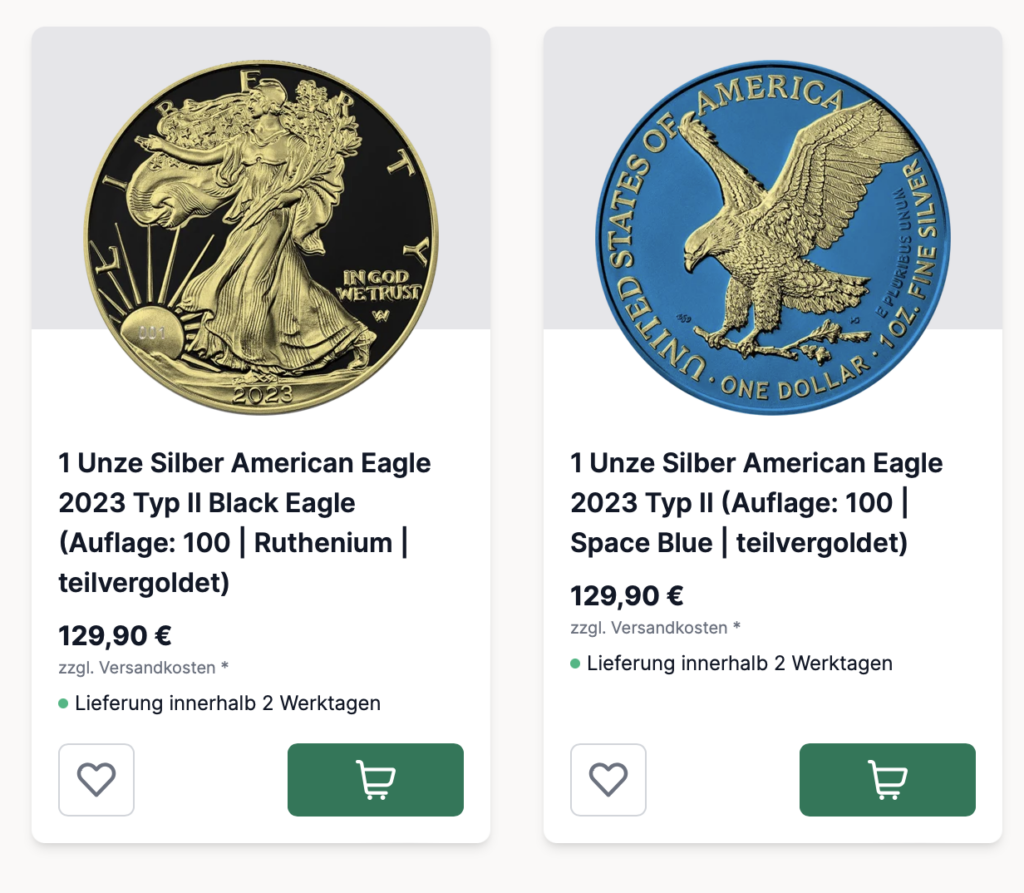Click green availability dot under Black Eagle
The height and width of the screenshot is (893, 1024).
point(63,704)
